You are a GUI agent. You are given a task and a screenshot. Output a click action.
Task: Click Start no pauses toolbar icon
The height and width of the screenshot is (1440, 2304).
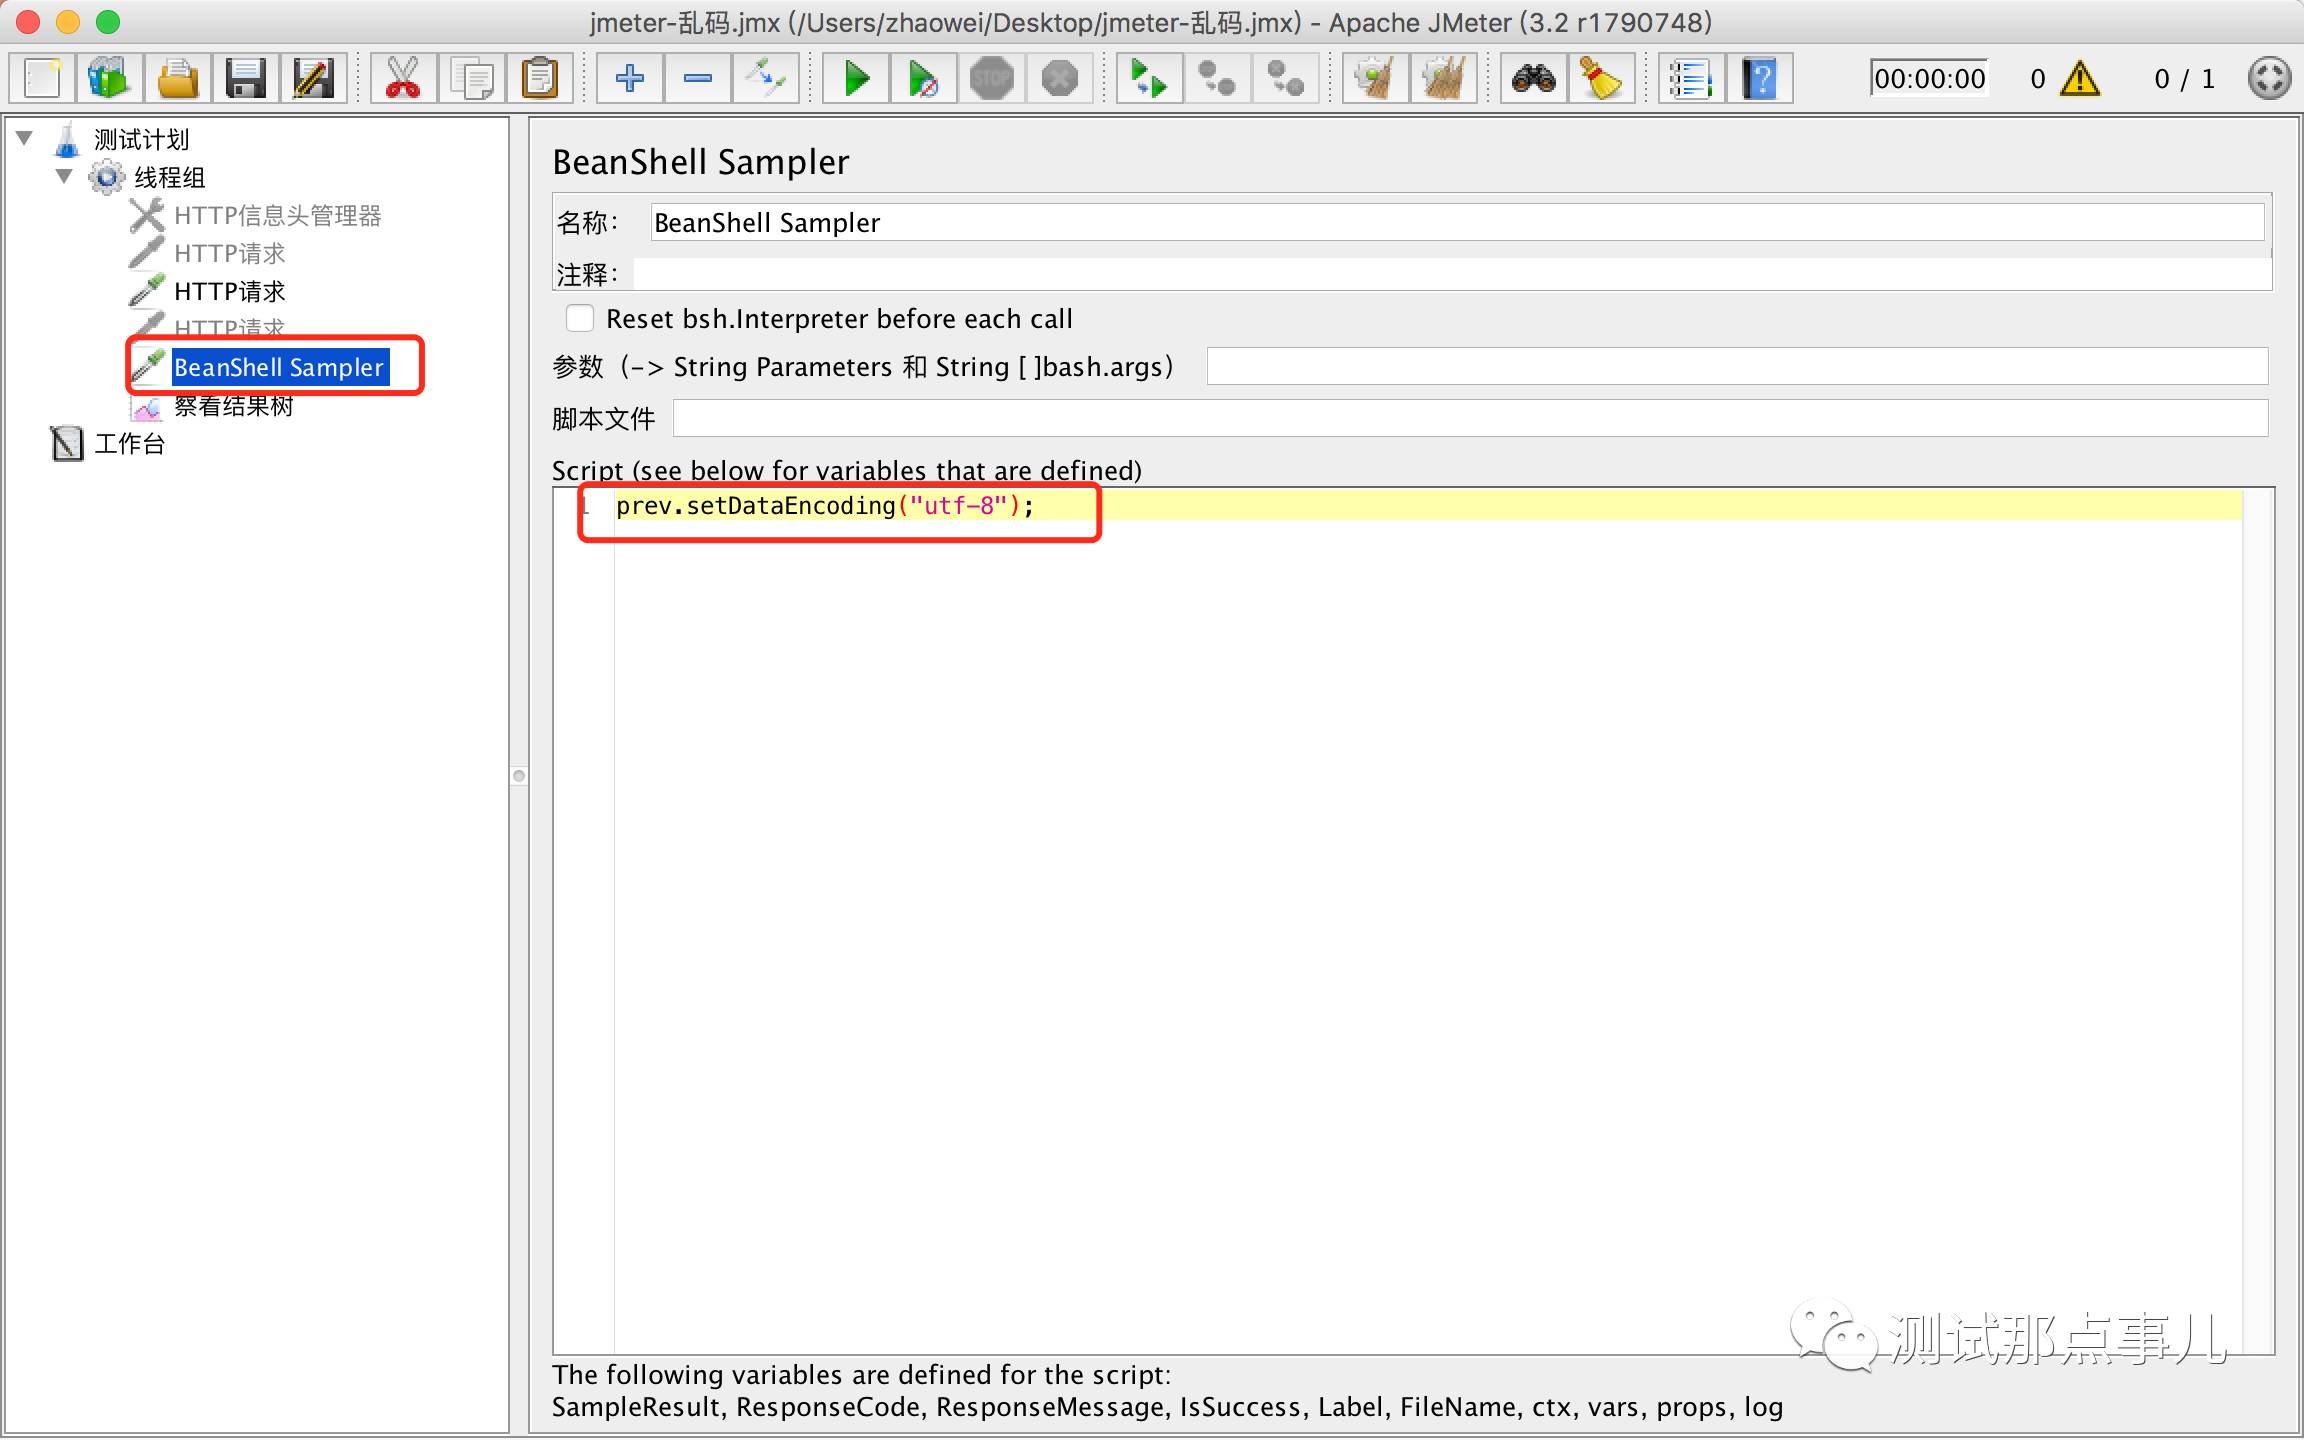point(923,78)
